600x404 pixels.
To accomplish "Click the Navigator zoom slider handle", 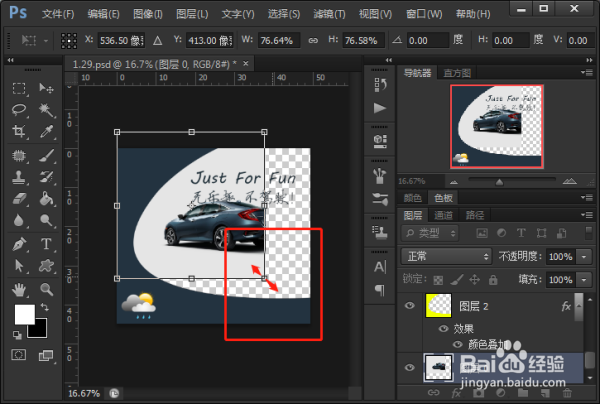I will (x=499, y=182).
